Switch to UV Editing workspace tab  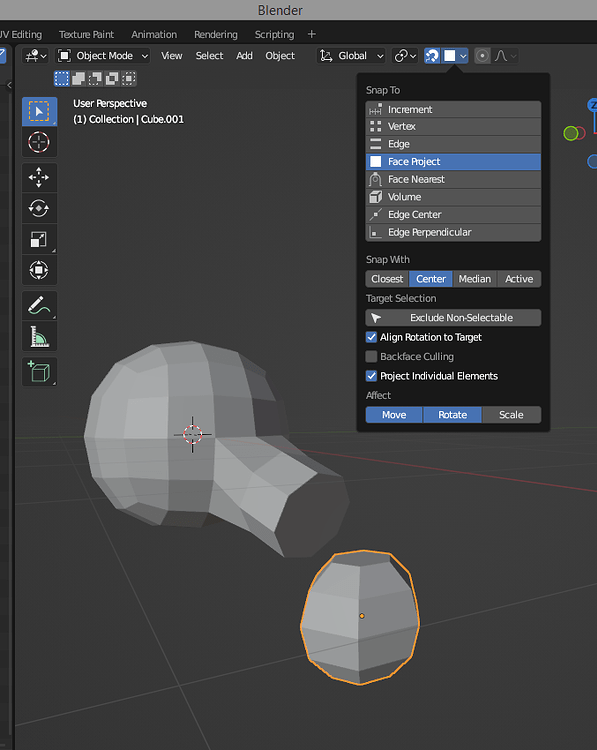click(21, 34)
